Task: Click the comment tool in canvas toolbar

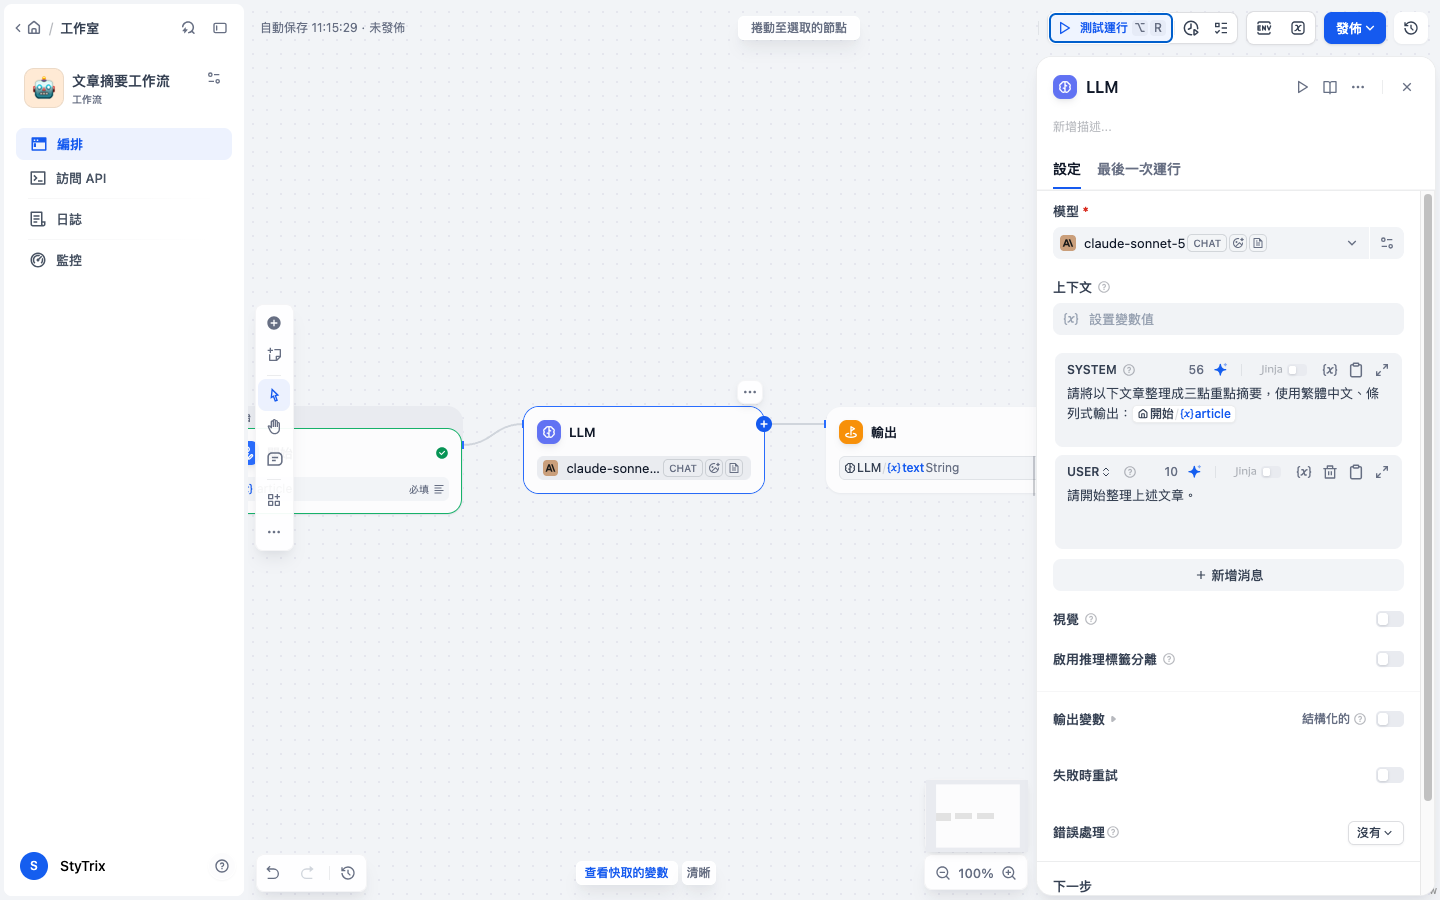Action: (x=274, y=459)
